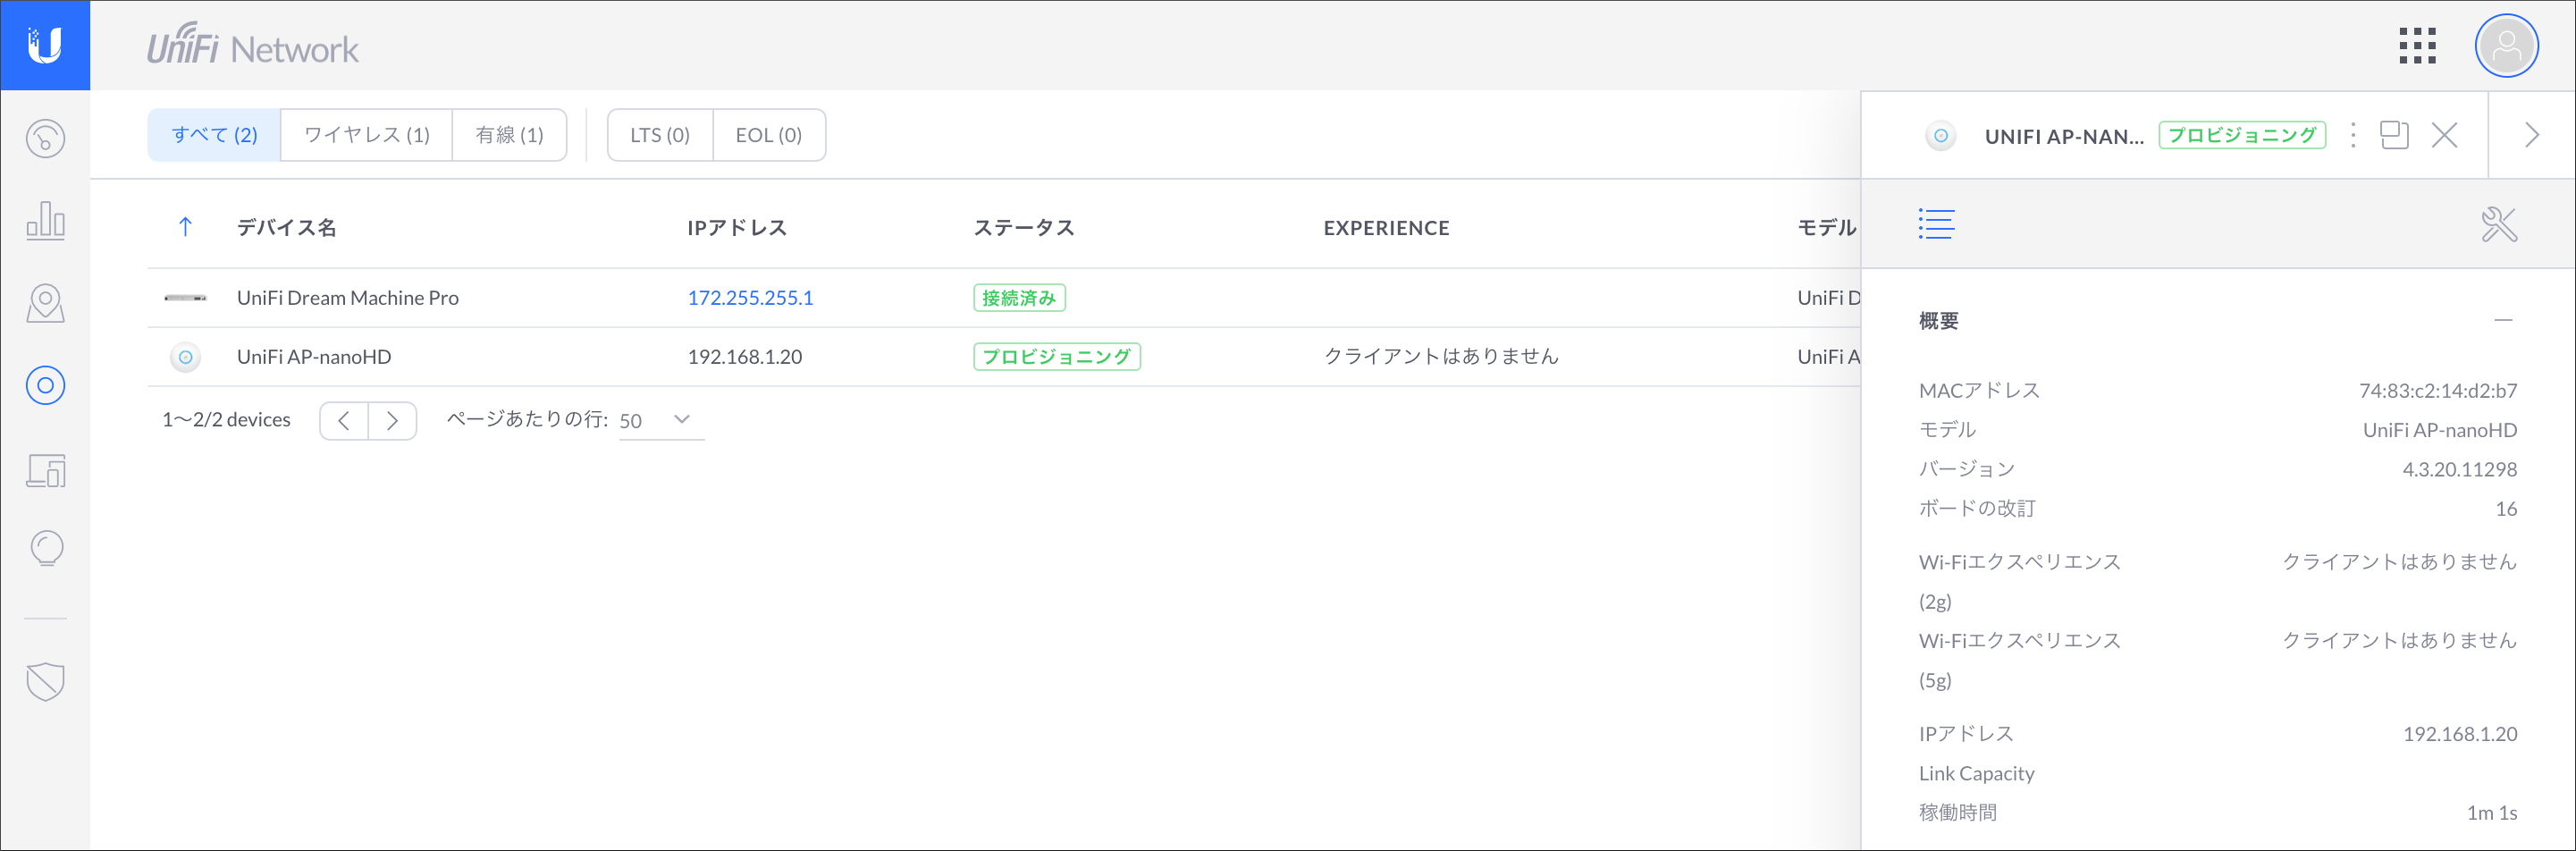This screenshot has width=2576, height=851.
Task: Click the 192.168.1.20 cell in table
Action: click(x=744, y=357)
